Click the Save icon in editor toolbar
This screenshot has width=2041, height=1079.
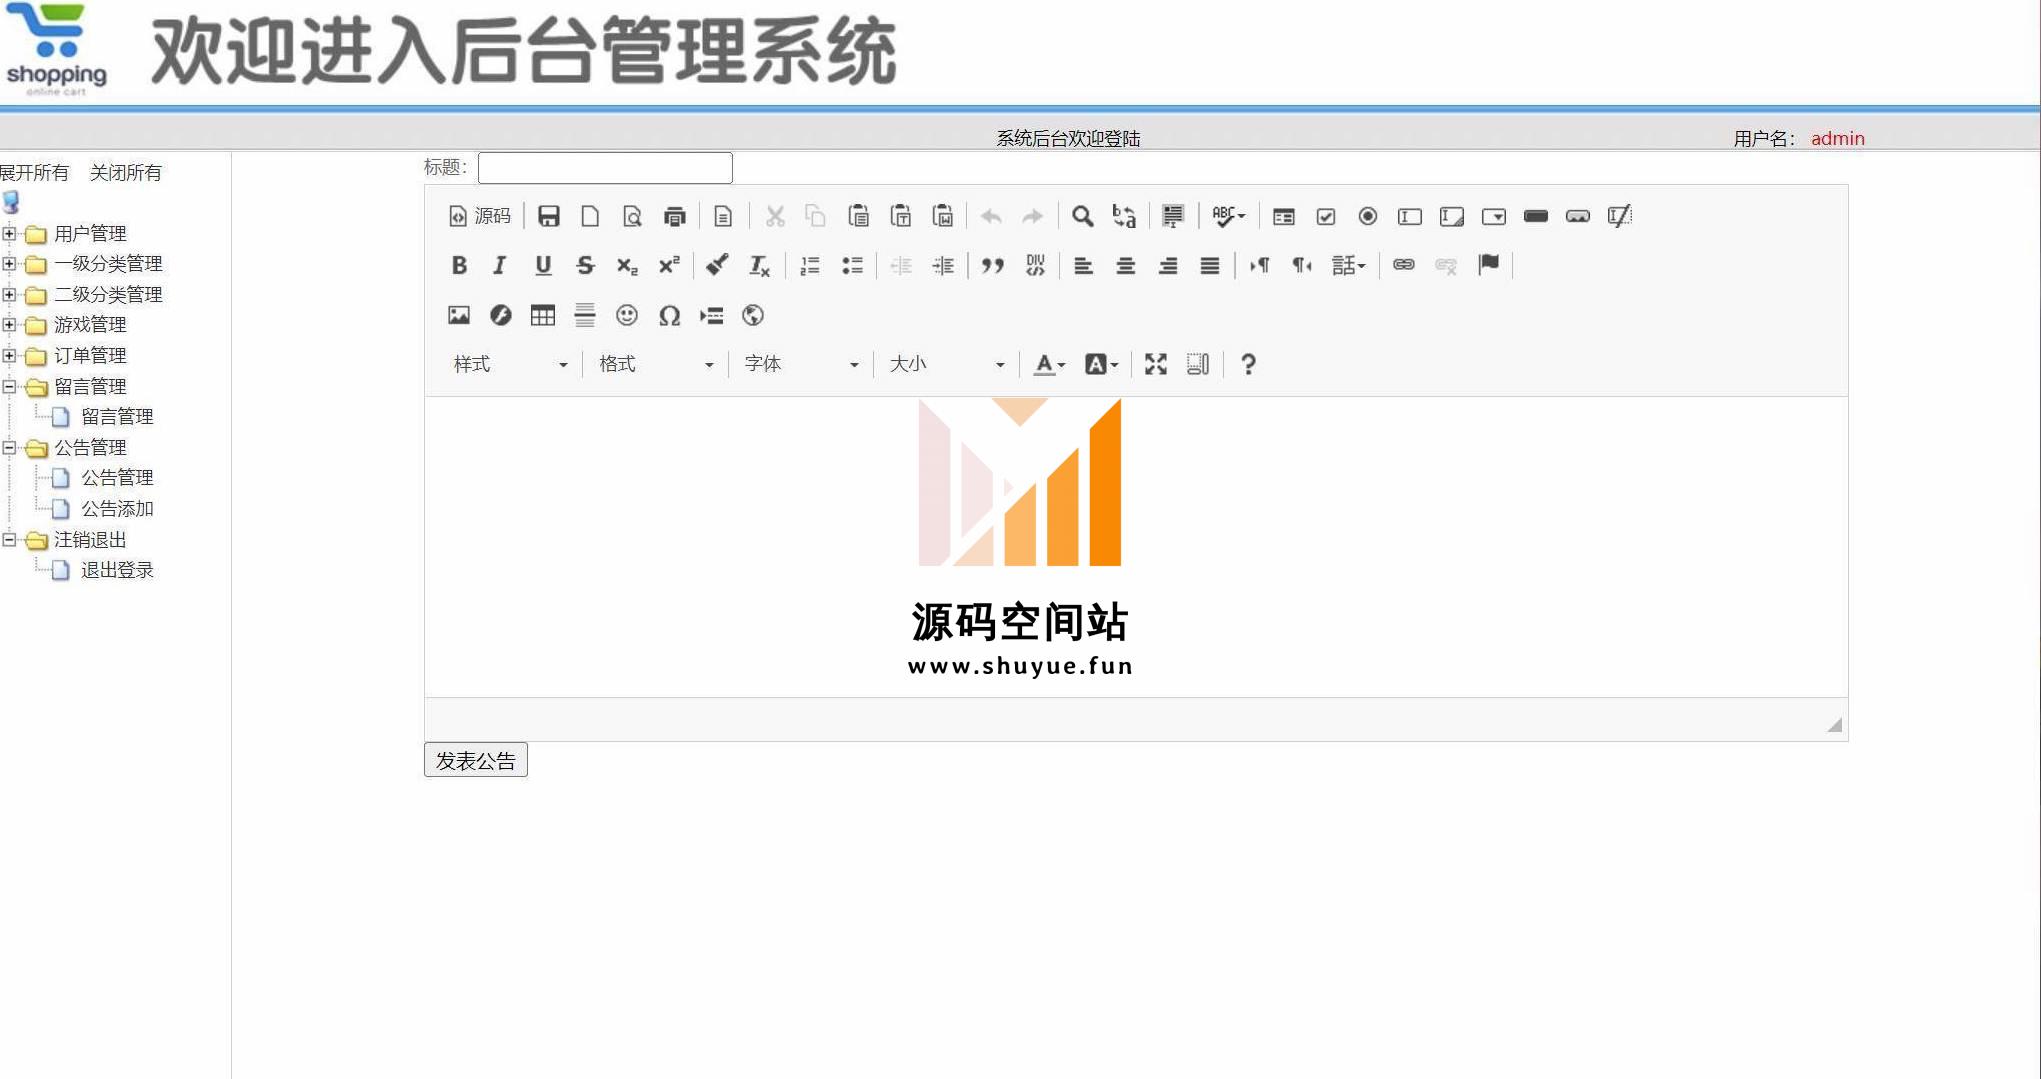(548, 216)
